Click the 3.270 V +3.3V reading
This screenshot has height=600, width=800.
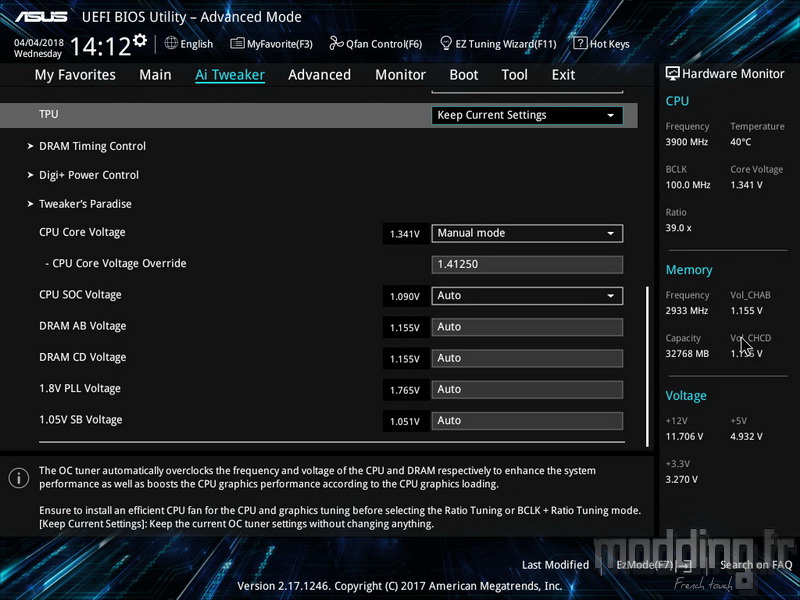point(681,480)
